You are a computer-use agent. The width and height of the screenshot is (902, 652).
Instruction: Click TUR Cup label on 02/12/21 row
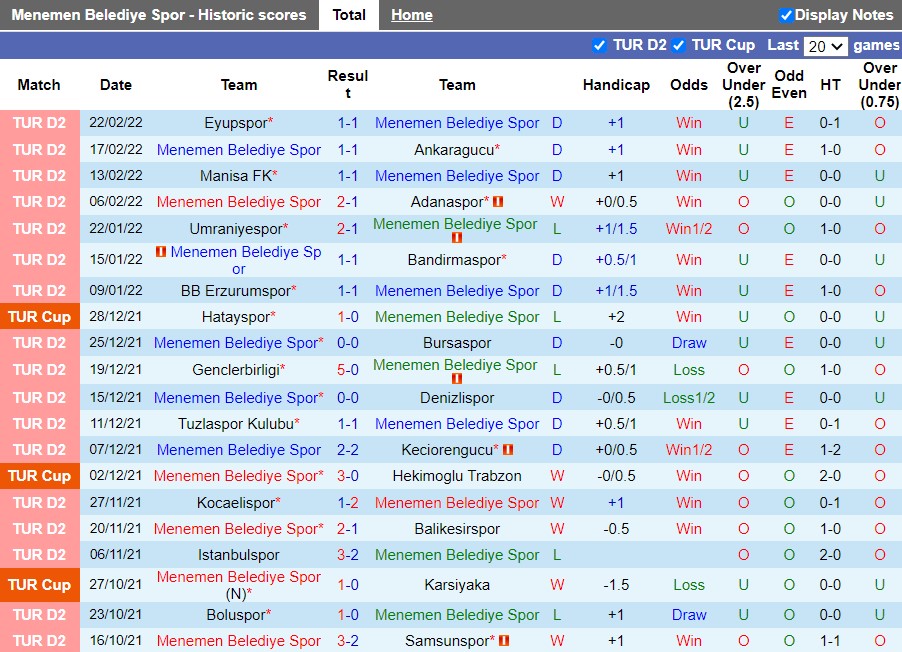[40, 476]
